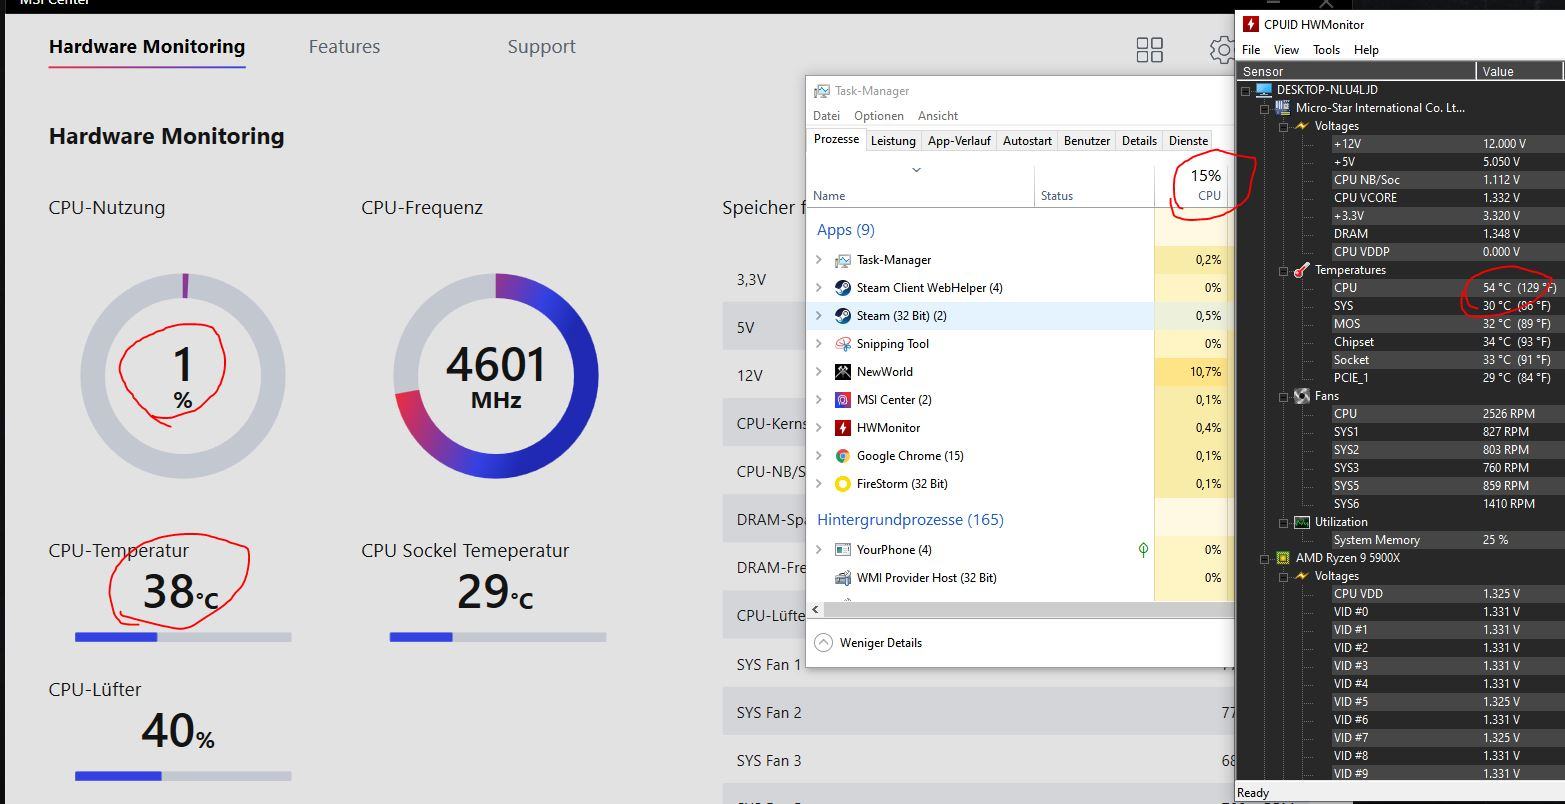The width and height of the screenshot is (1565, 804).
Task: Open the File menu in HWMonitor
Action: point(1251,50)
